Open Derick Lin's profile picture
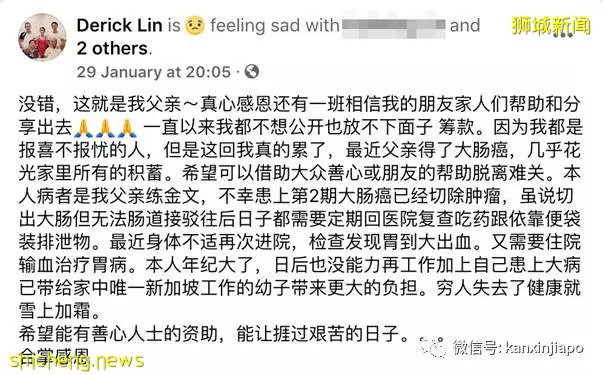 (x=42, y=37)
